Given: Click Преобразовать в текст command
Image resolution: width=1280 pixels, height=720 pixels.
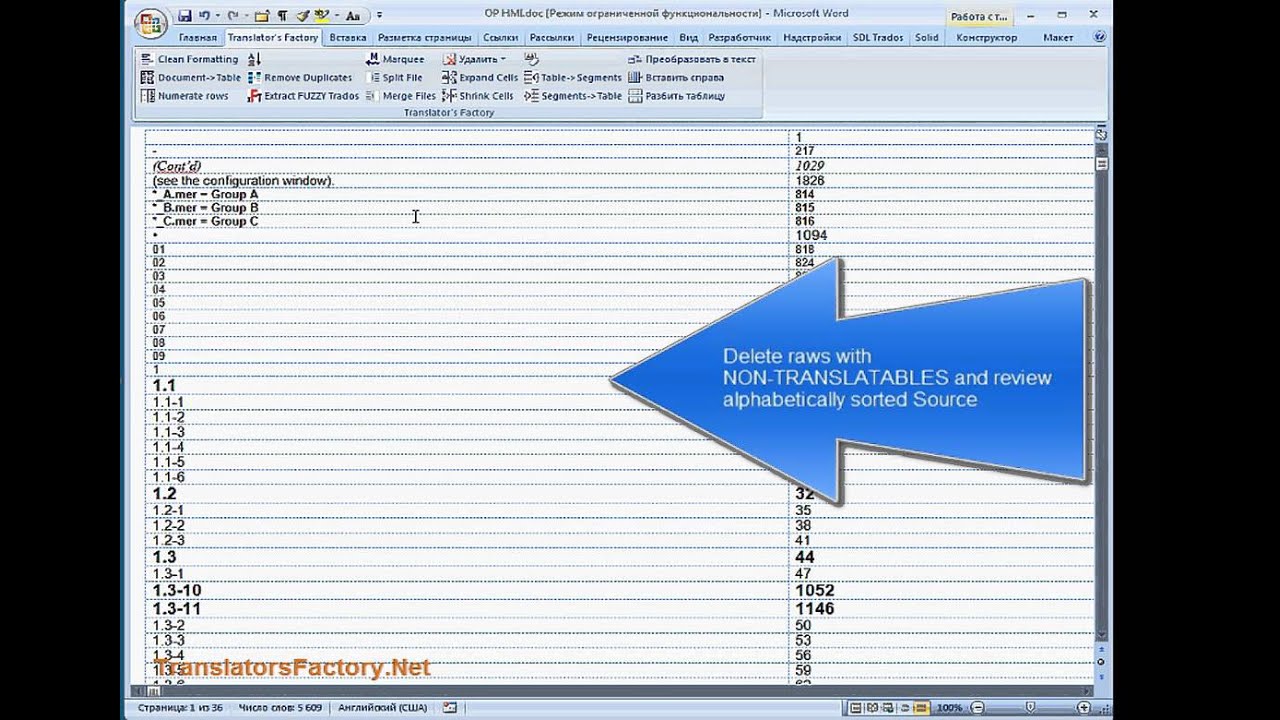Looking at the screenshot, I should point(692,59).
